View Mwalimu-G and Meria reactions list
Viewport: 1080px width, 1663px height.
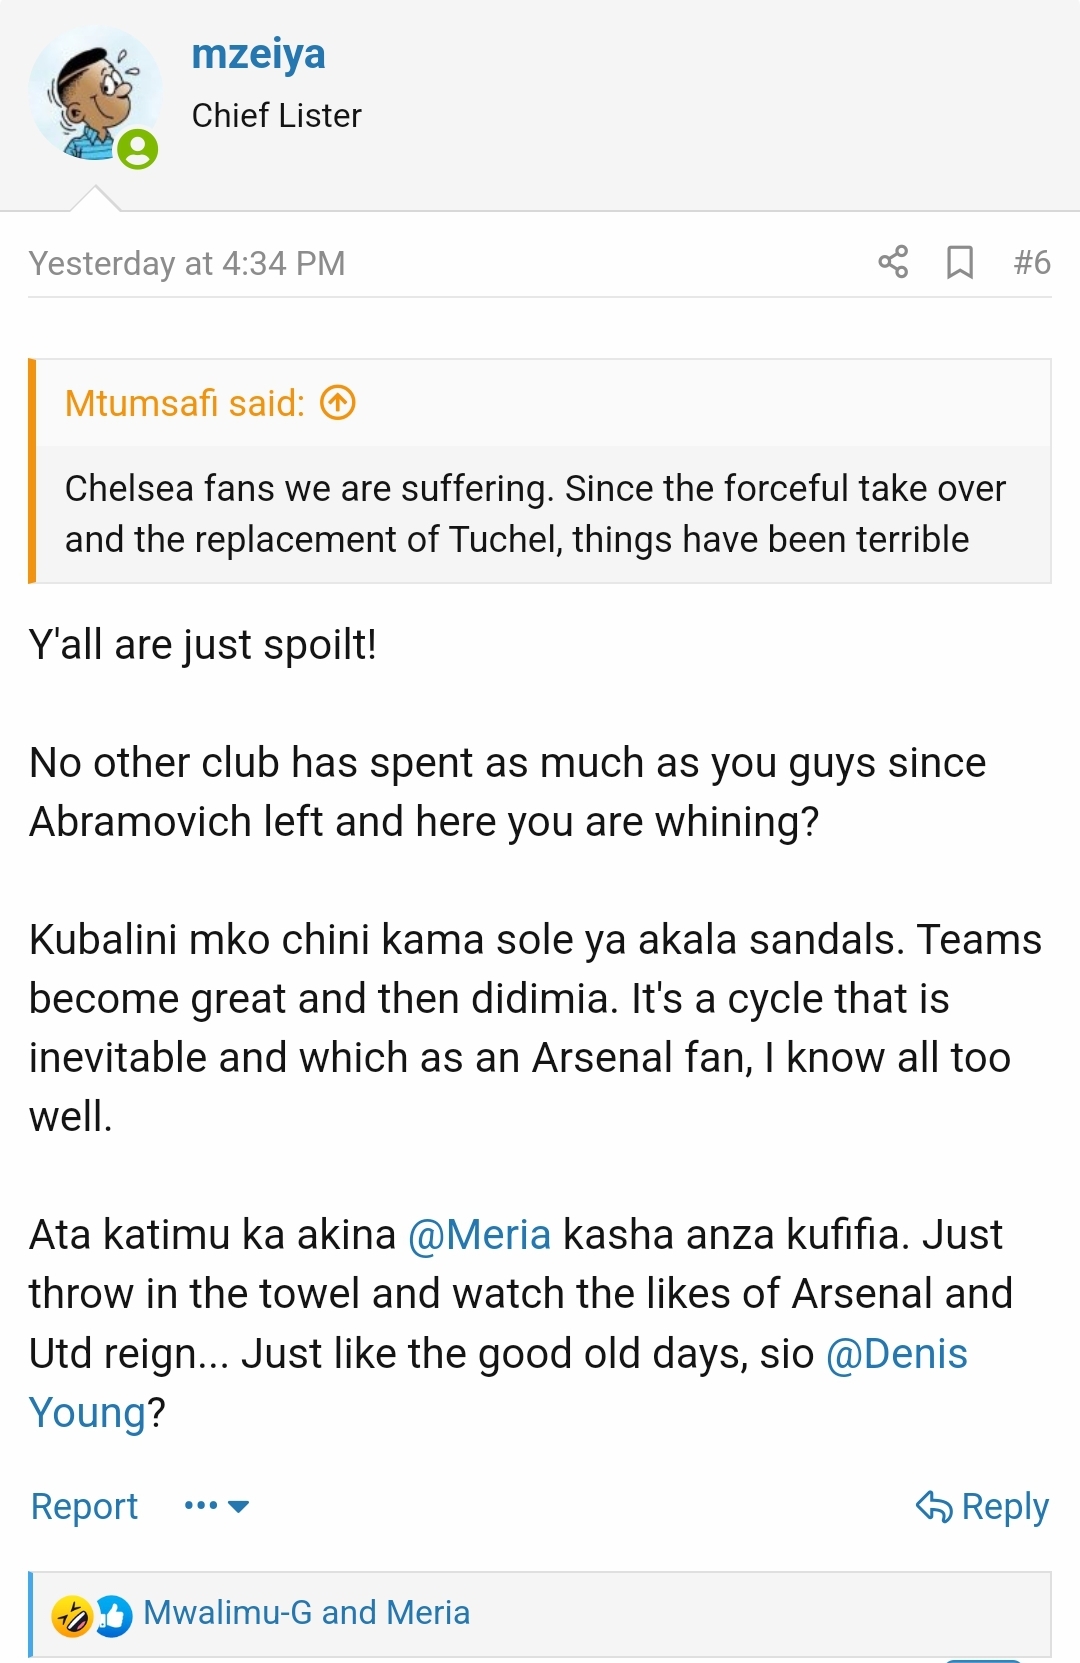pos(306,1613)
